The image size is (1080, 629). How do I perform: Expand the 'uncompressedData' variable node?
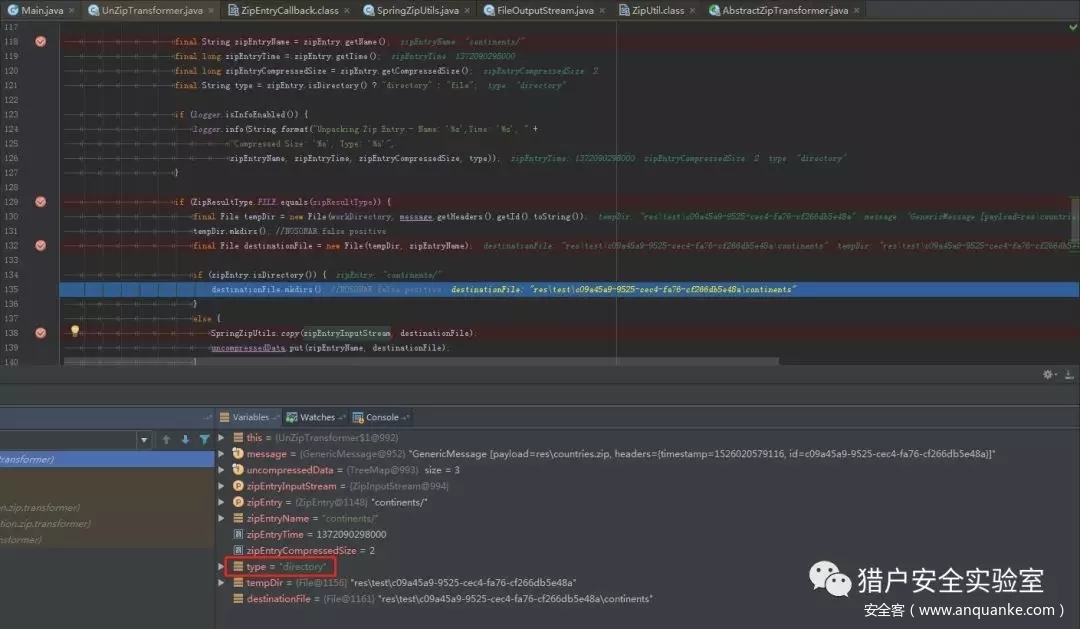pyautogui.click(x=222, y=470)
